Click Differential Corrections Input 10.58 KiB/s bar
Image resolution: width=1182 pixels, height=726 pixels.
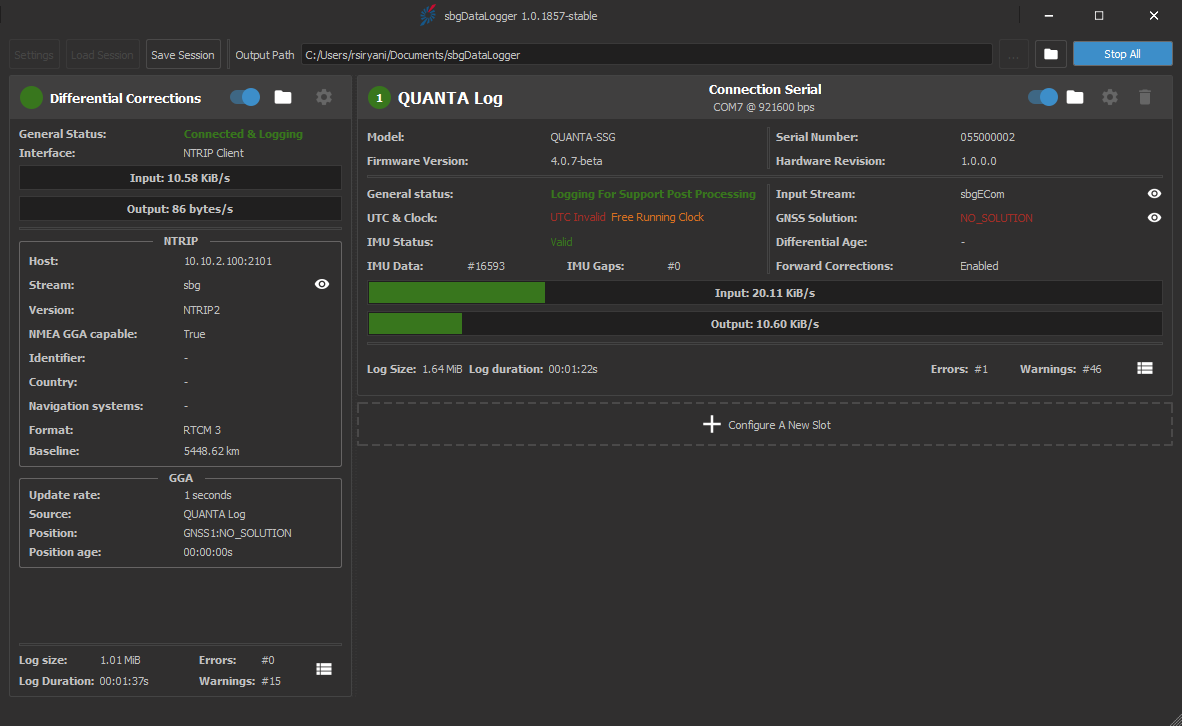click(x=180, y=178)
